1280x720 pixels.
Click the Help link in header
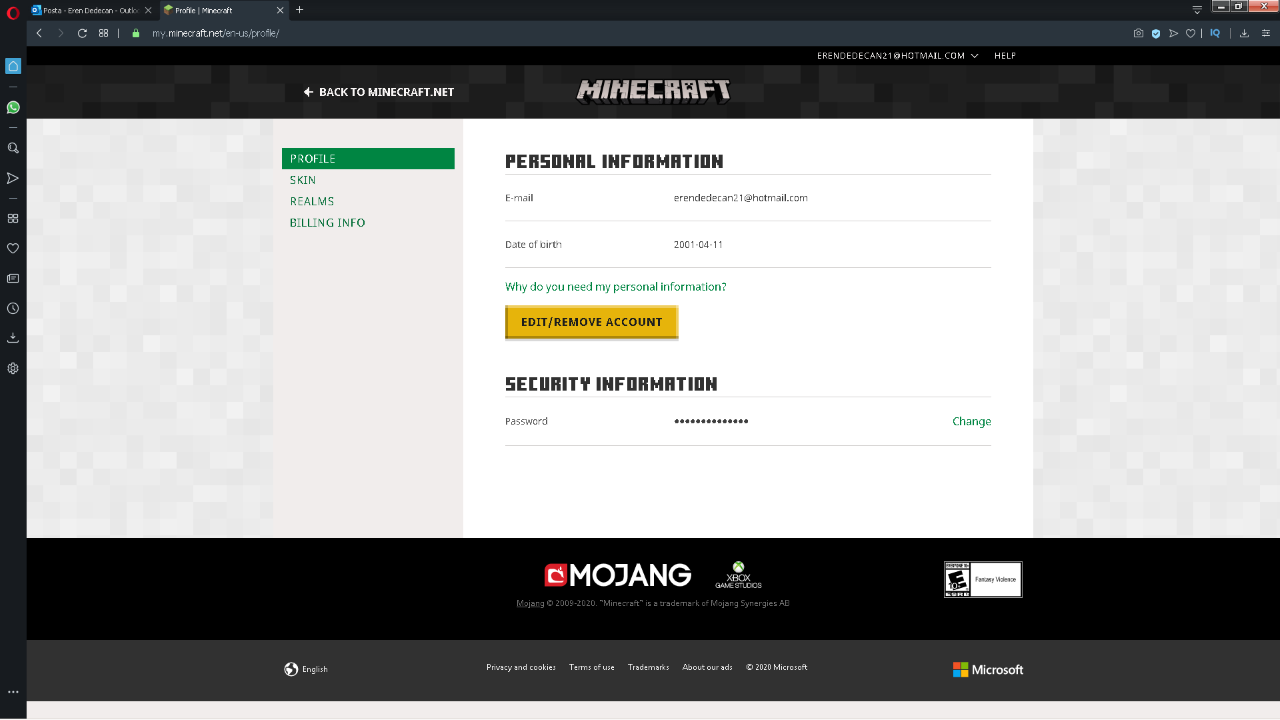[x=1005, y=56]
